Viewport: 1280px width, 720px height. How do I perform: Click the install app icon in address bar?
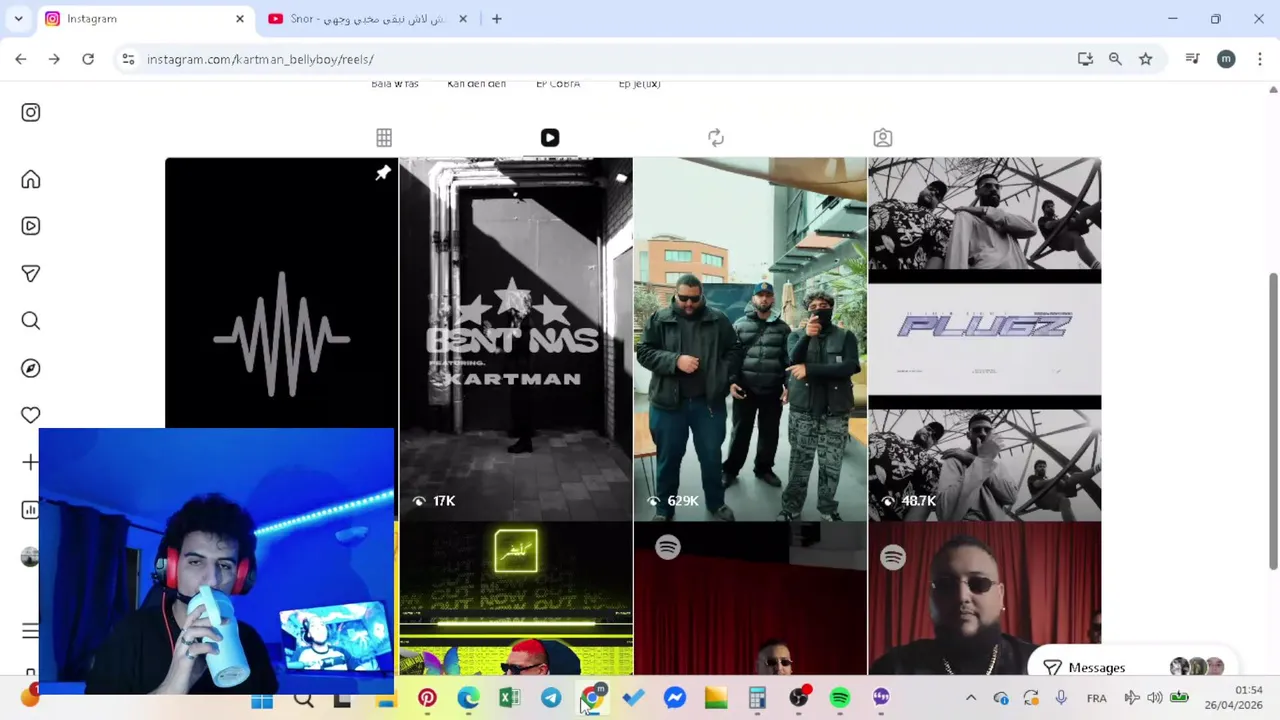pyautogui.click(x=1085, y=60)
